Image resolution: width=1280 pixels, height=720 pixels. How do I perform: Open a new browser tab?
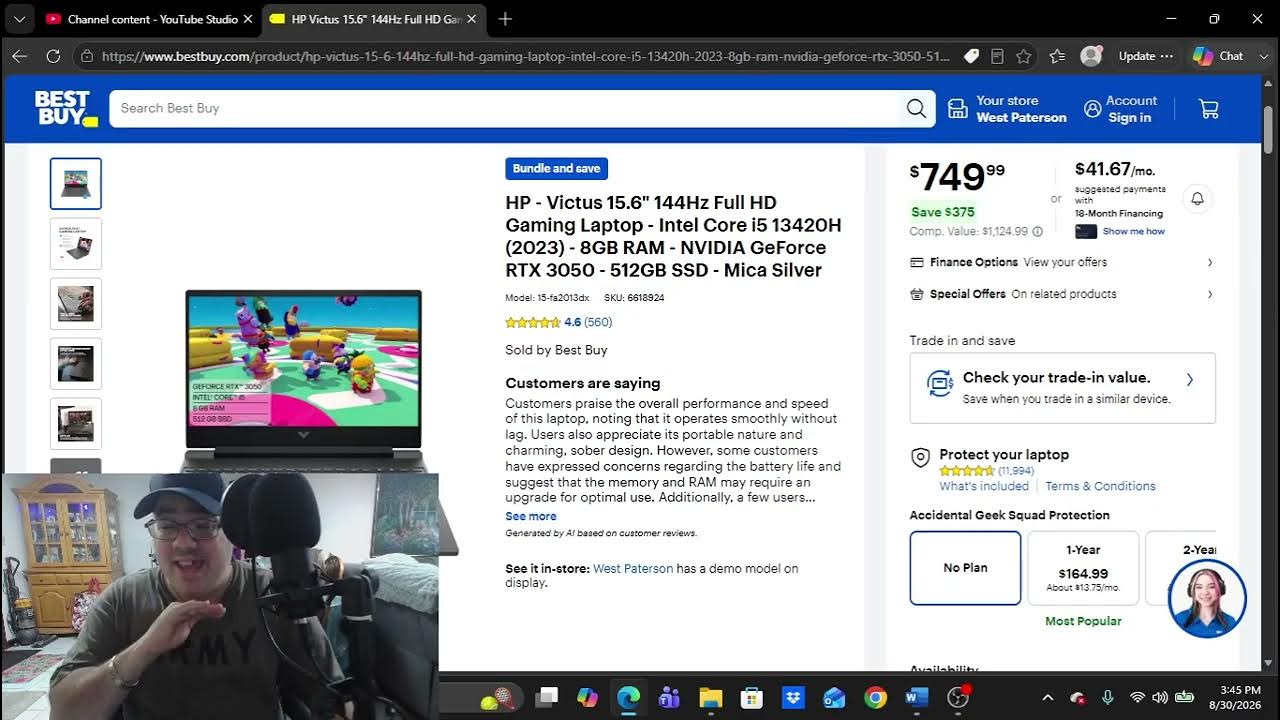pos(505,19)
